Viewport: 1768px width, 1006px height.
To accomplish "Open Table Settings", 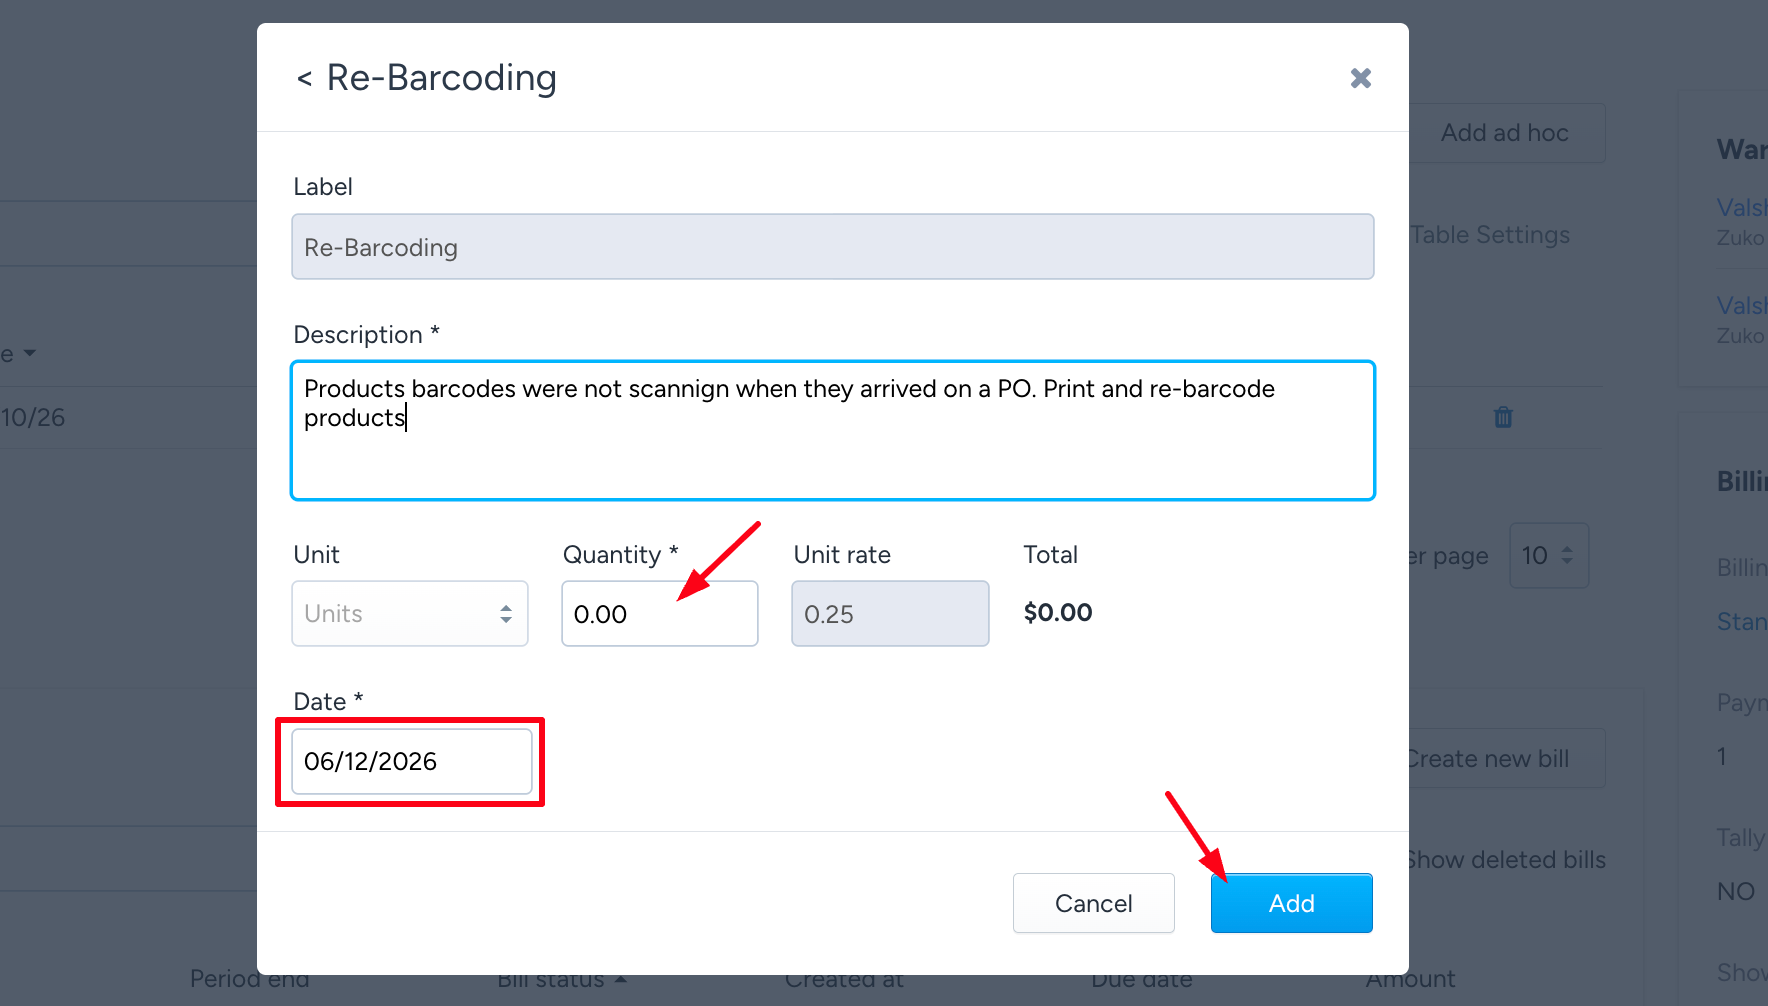I will [x=1490, y=235].
